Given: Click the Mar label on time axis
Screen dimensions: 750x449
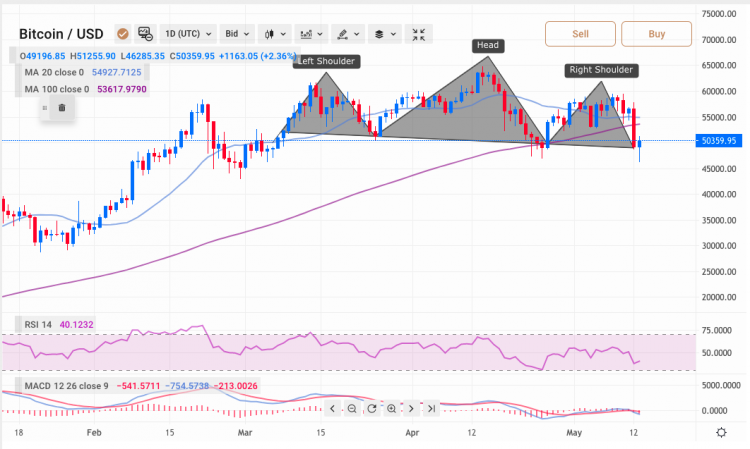Looking at the screenshot, I should (245, 433).
